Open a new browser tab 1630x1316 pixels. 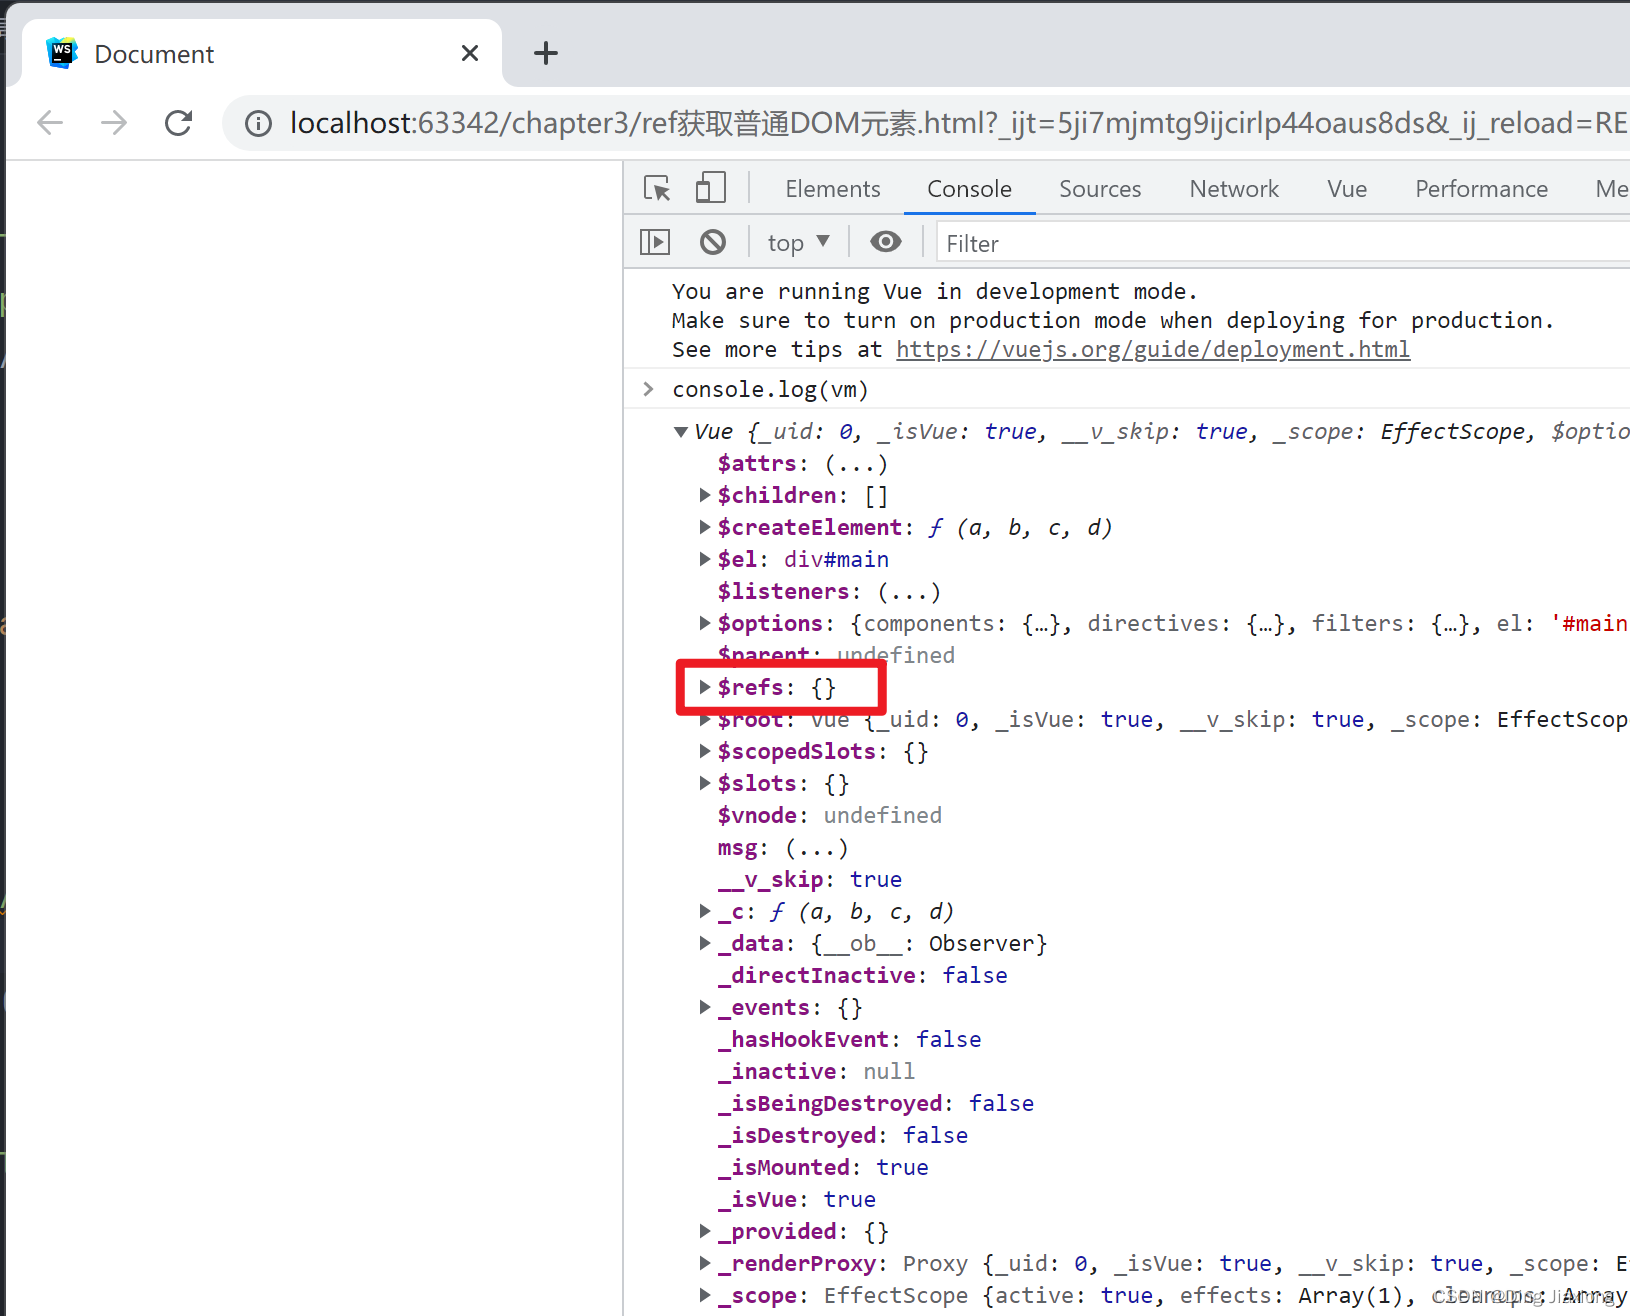pyautogui.click(x=545, y=52)
